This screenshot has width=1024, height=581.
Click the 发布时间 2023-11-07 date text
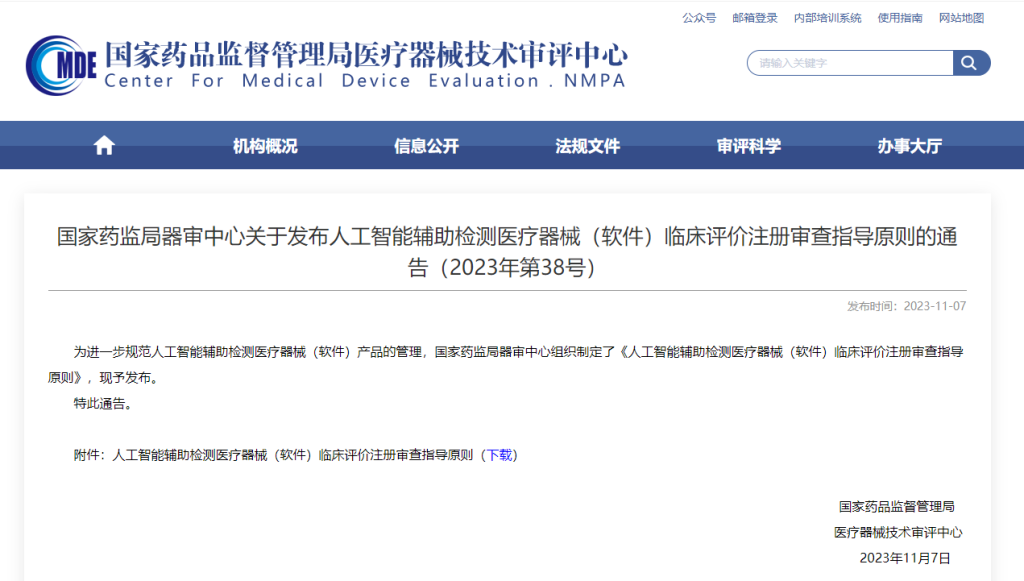pyautogui.click(x=906, y=306)
